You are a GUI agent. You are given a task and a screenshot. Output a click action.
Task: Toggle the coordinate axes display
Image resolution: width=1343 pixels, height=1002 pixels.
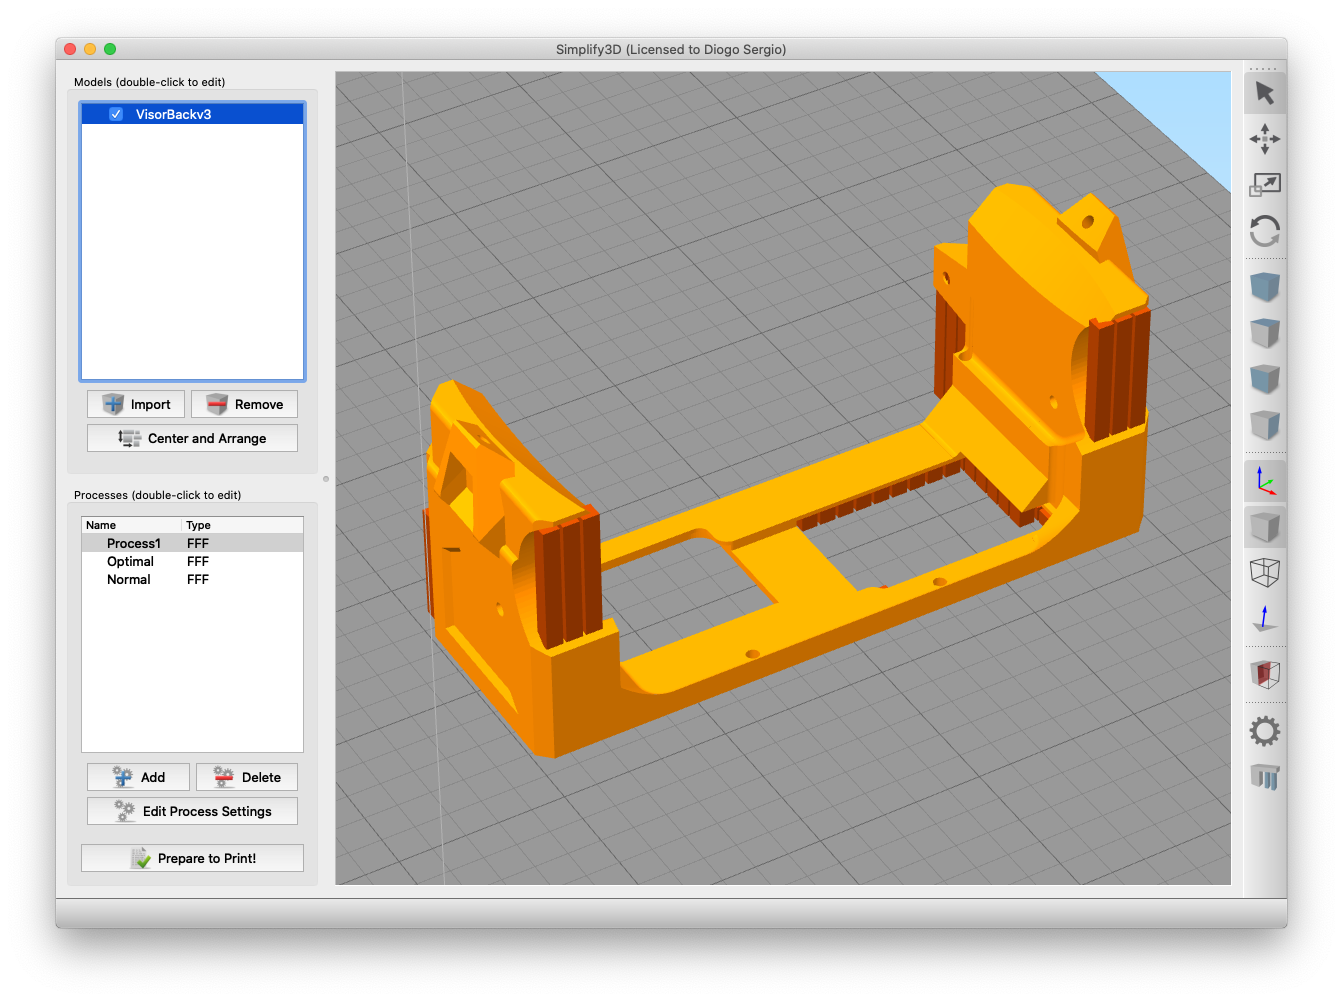1265,481
